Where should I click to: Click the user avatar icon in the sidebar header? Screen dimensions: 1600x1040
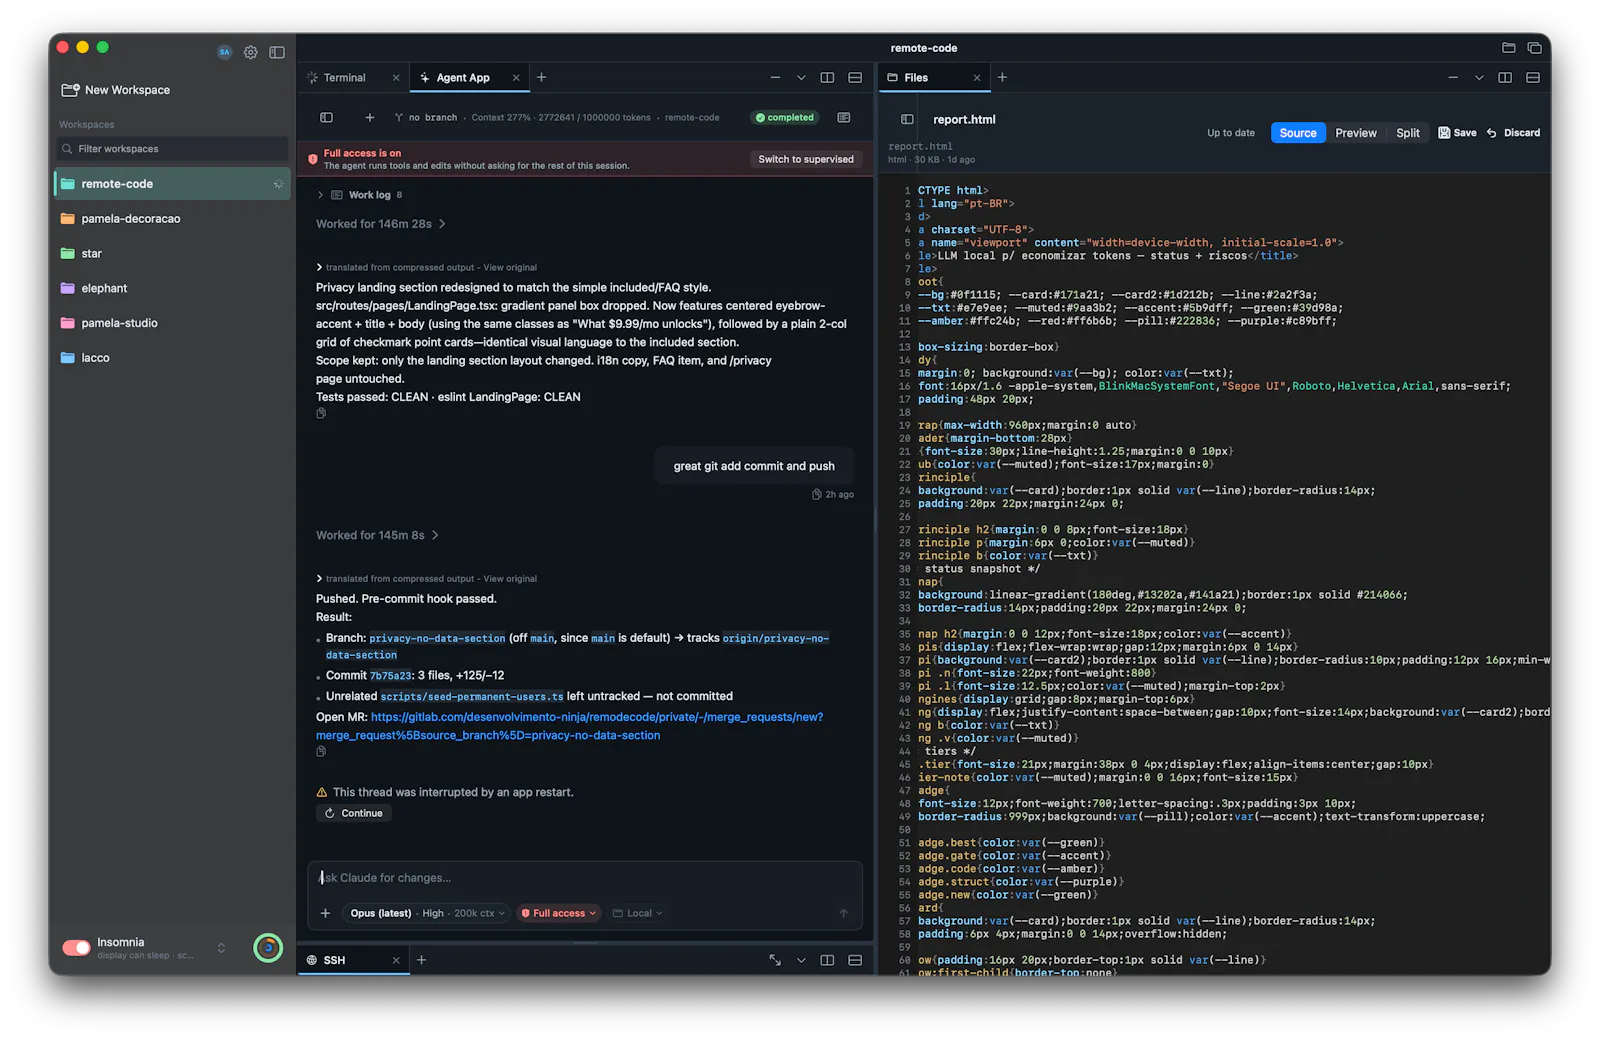coord(224,52)
